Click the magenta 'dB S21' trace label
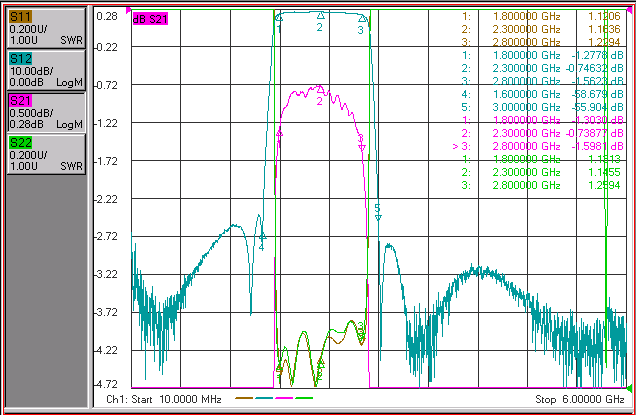636x415 pixels. tap(150, 19)
